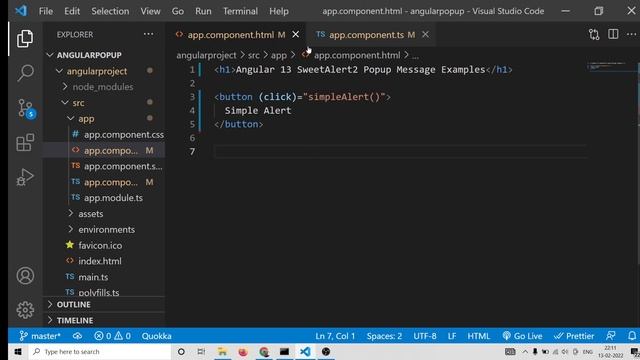Synchronize changes cloud icon in status bar
Viewport: 640px width, 360px height.
tap(77, 336)
